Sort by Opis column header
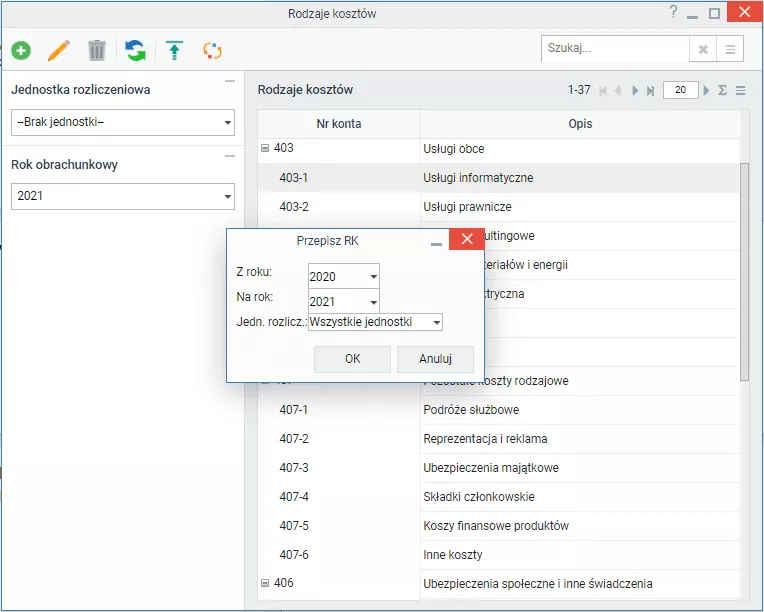Viewport: 764px width, 612px height. click(580, 124)
